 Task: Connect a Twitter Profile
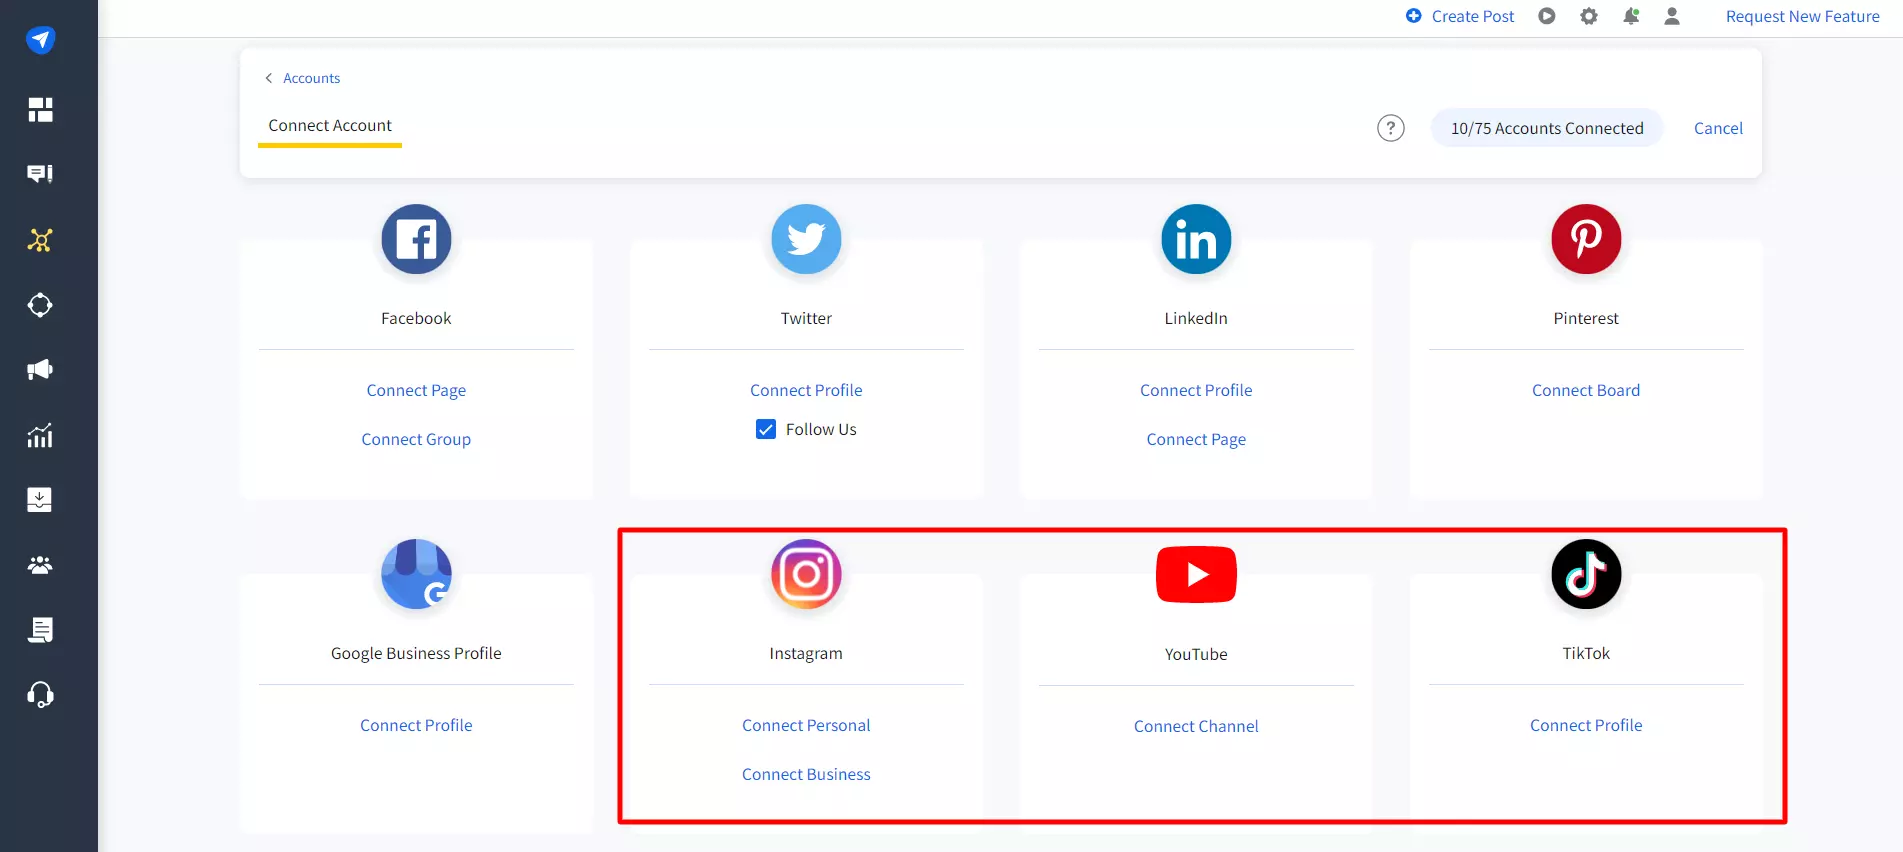coord(806,390)
